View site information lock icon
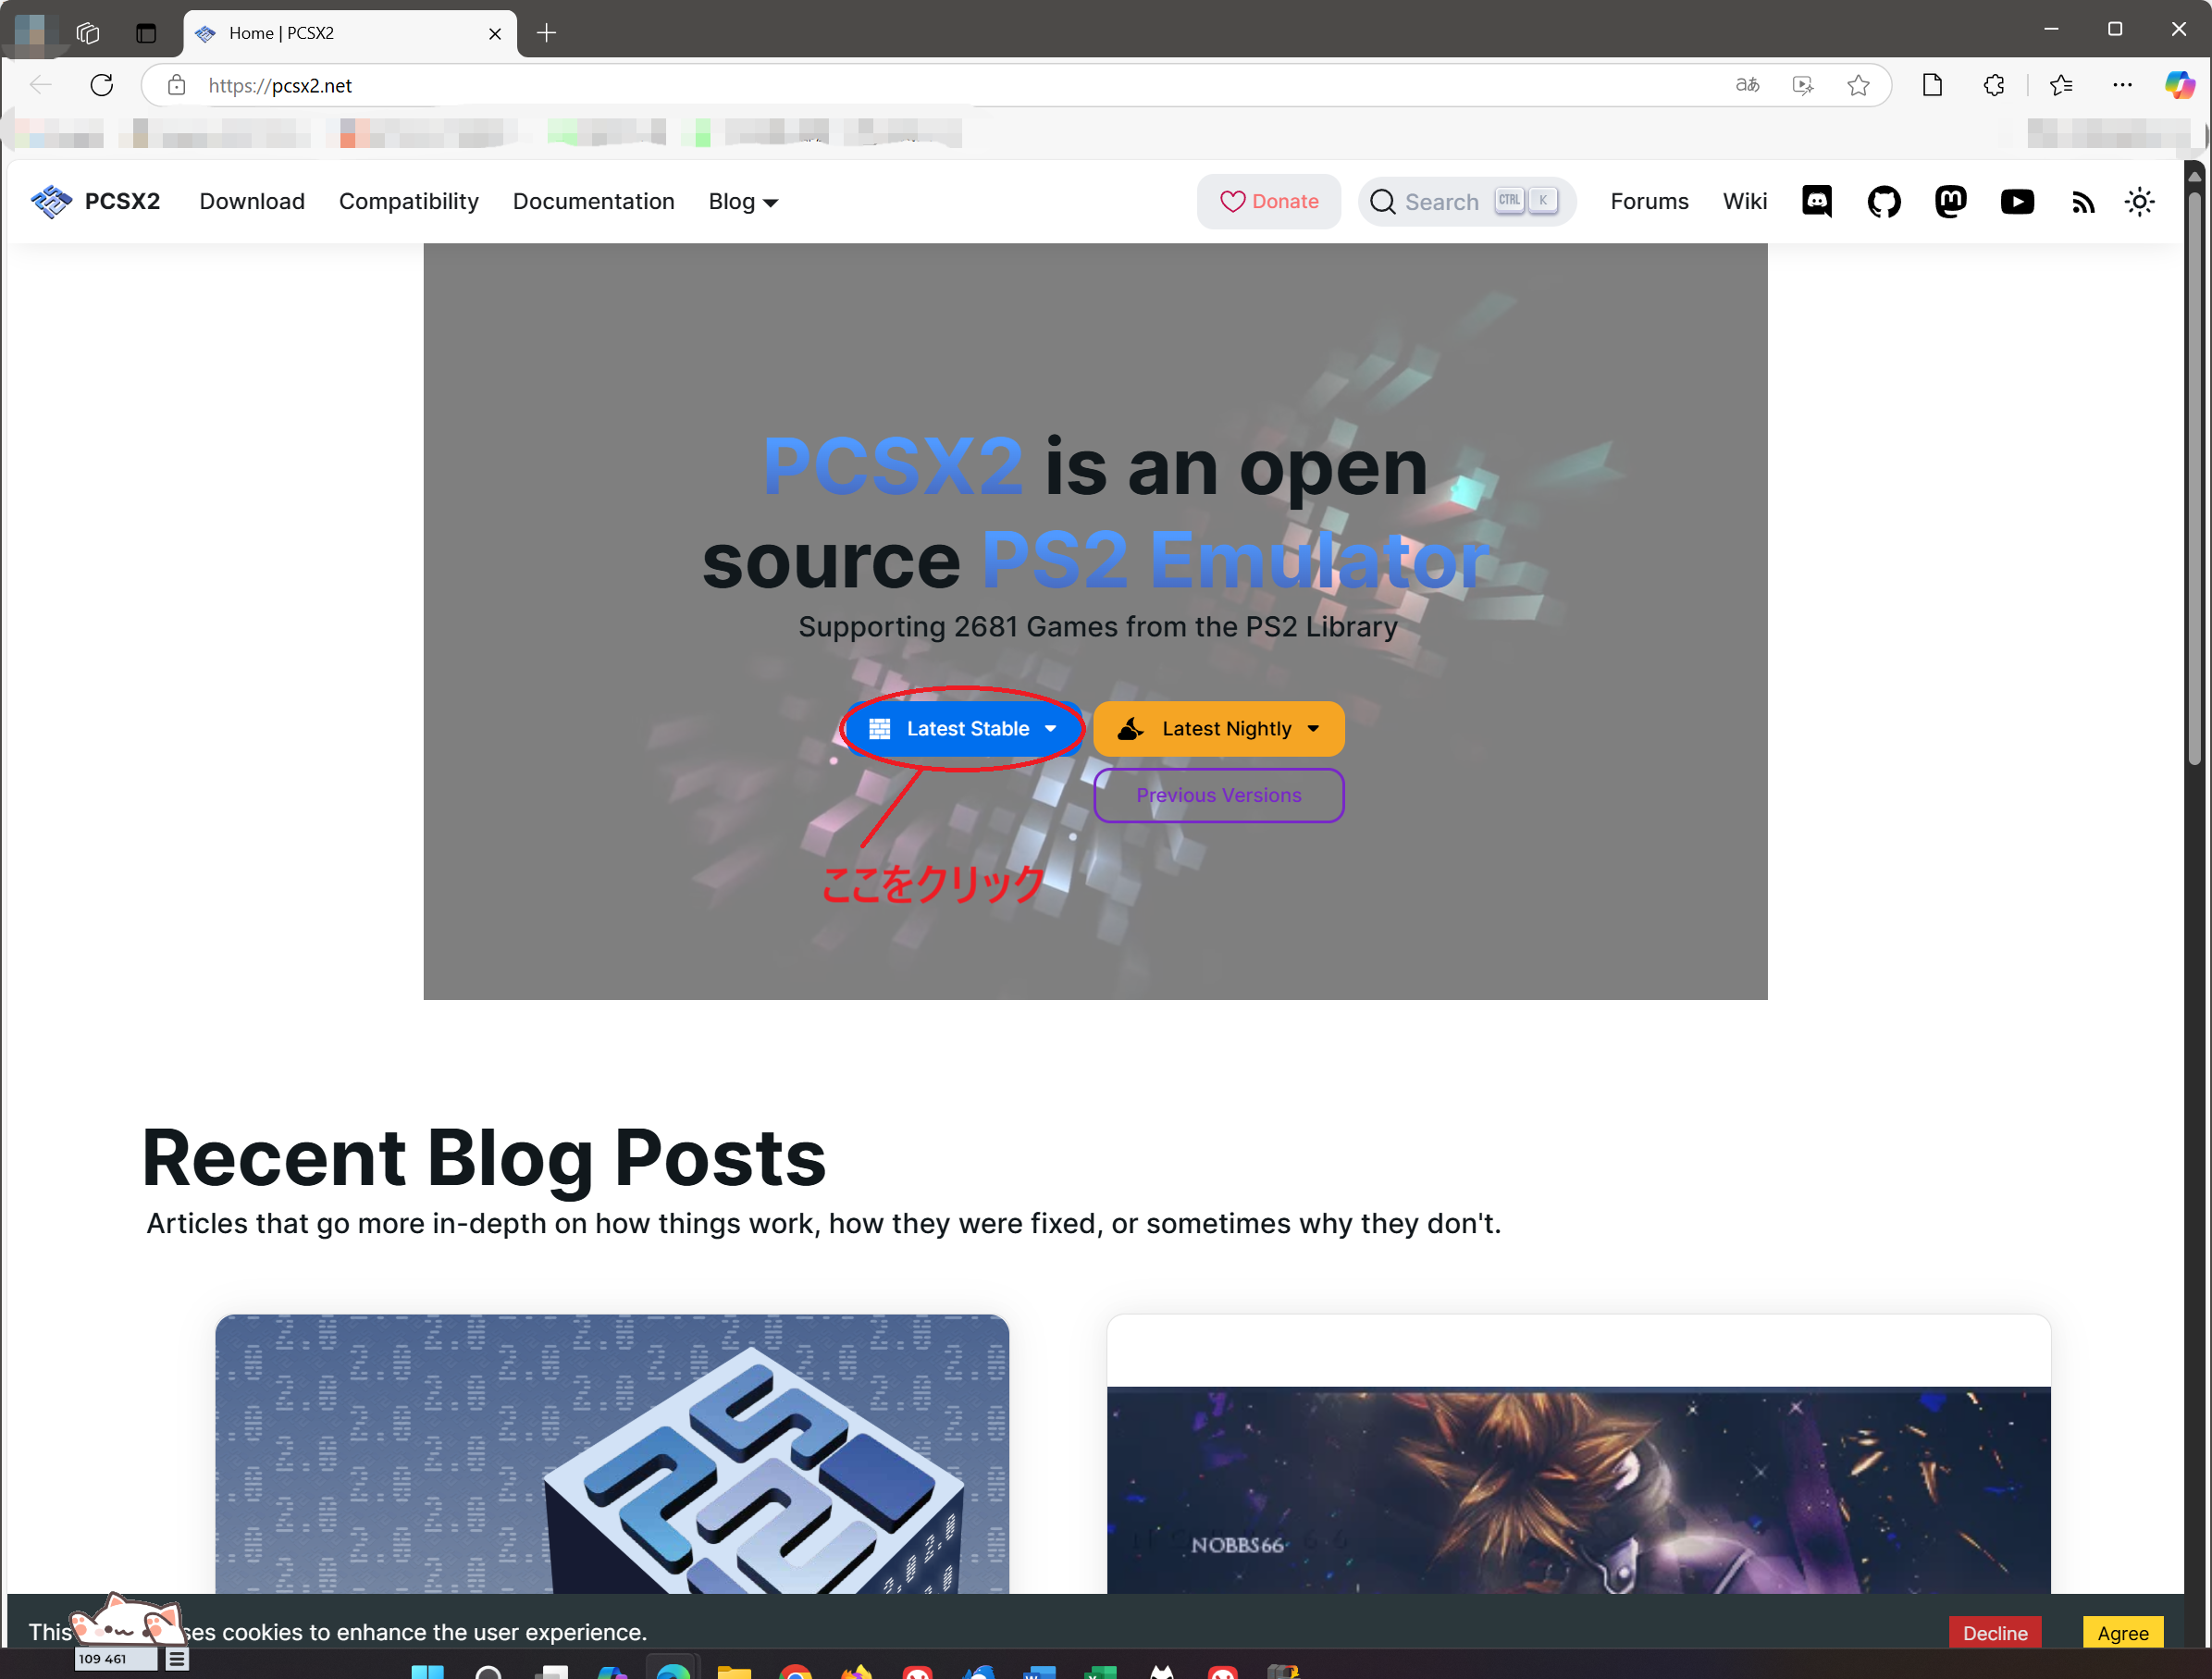2212x1679 pixels. pos(176,85)
